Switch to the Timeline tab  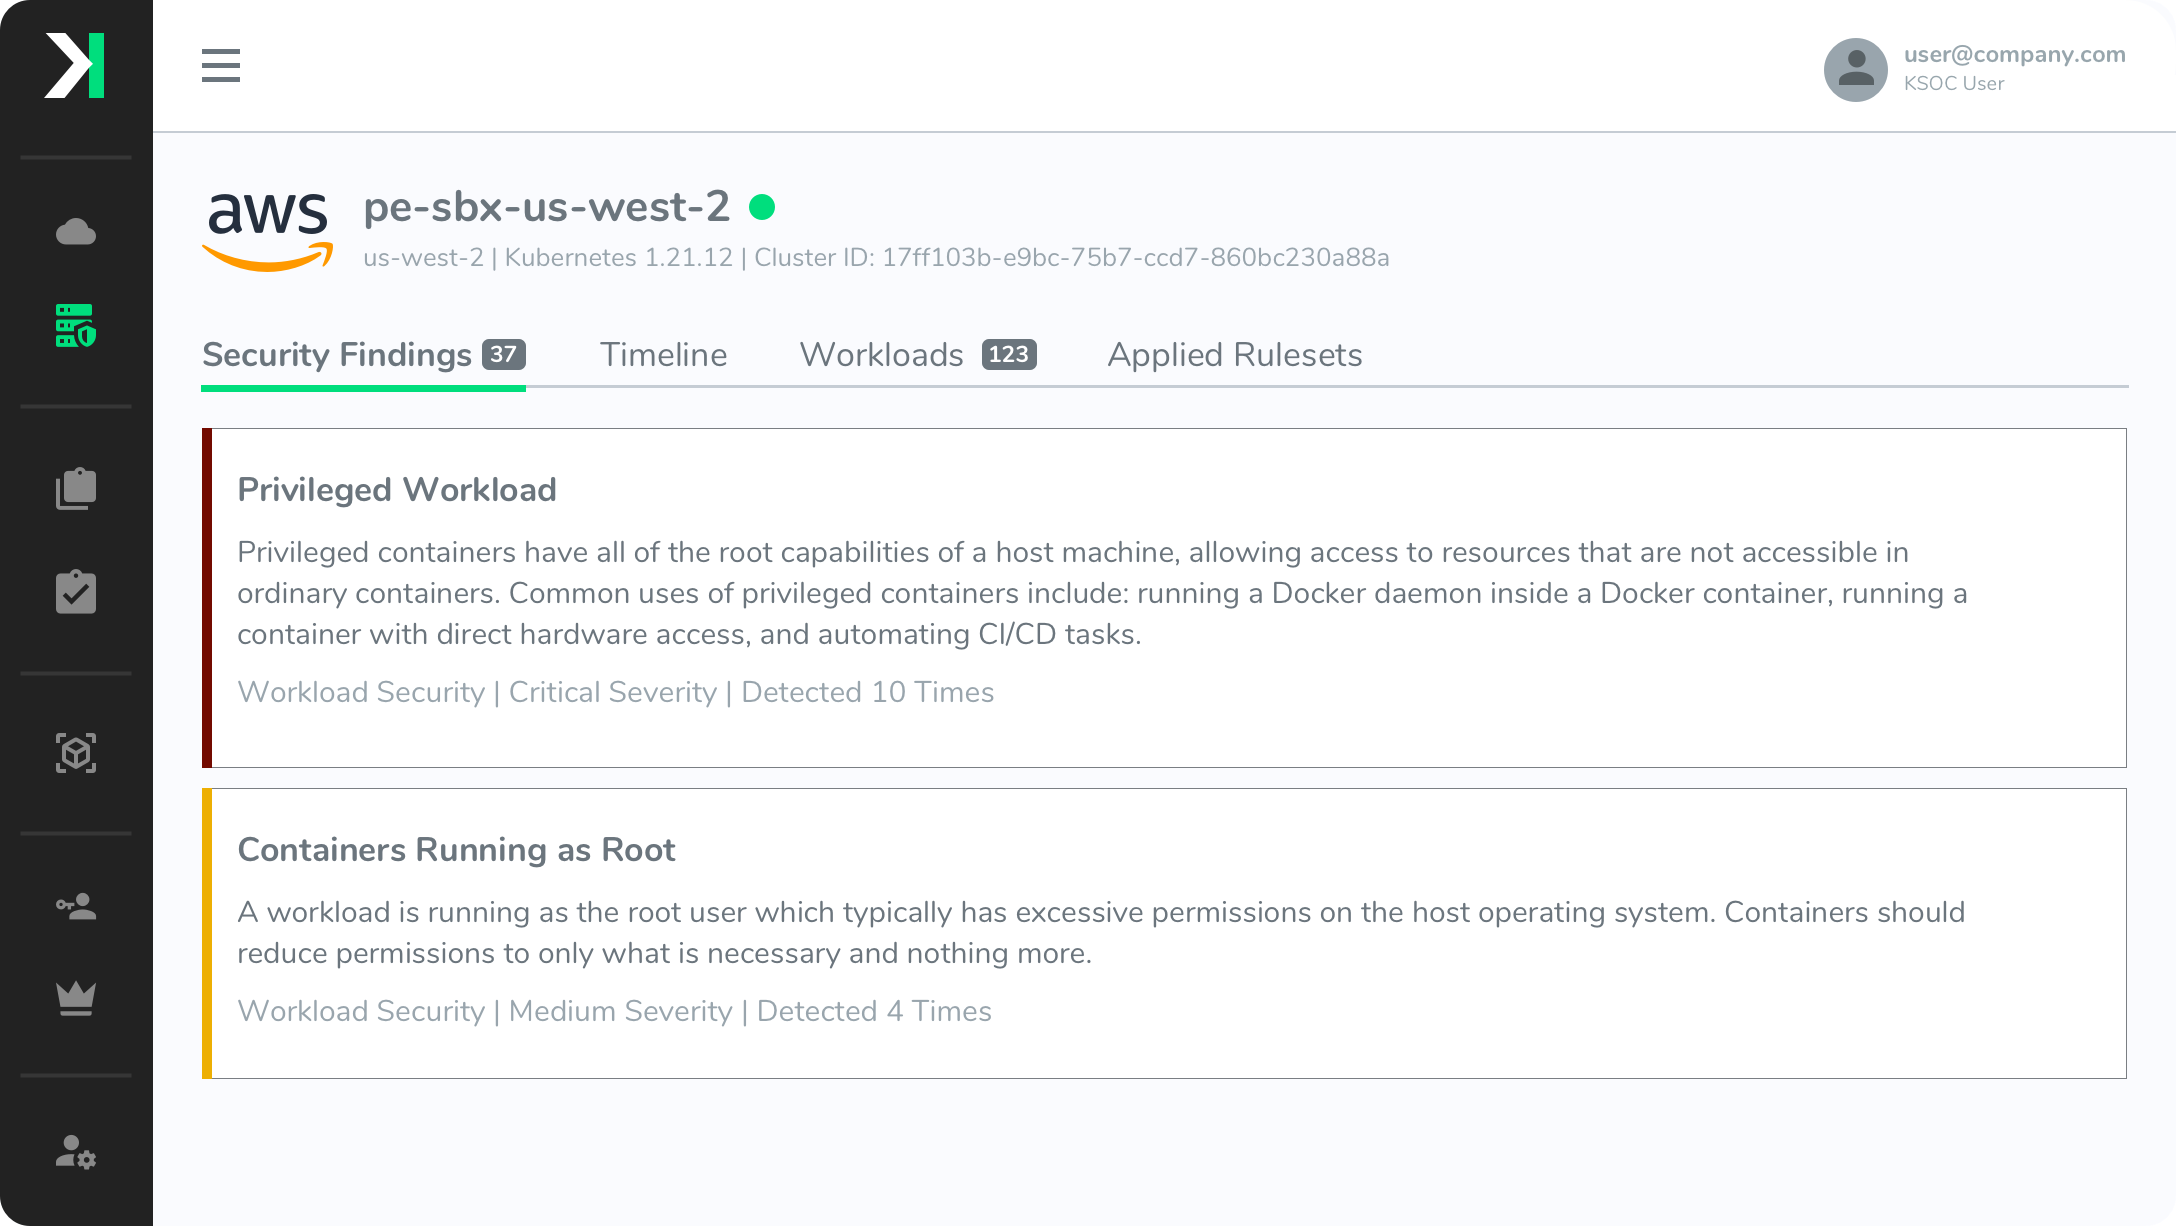(x=663, y=355)
